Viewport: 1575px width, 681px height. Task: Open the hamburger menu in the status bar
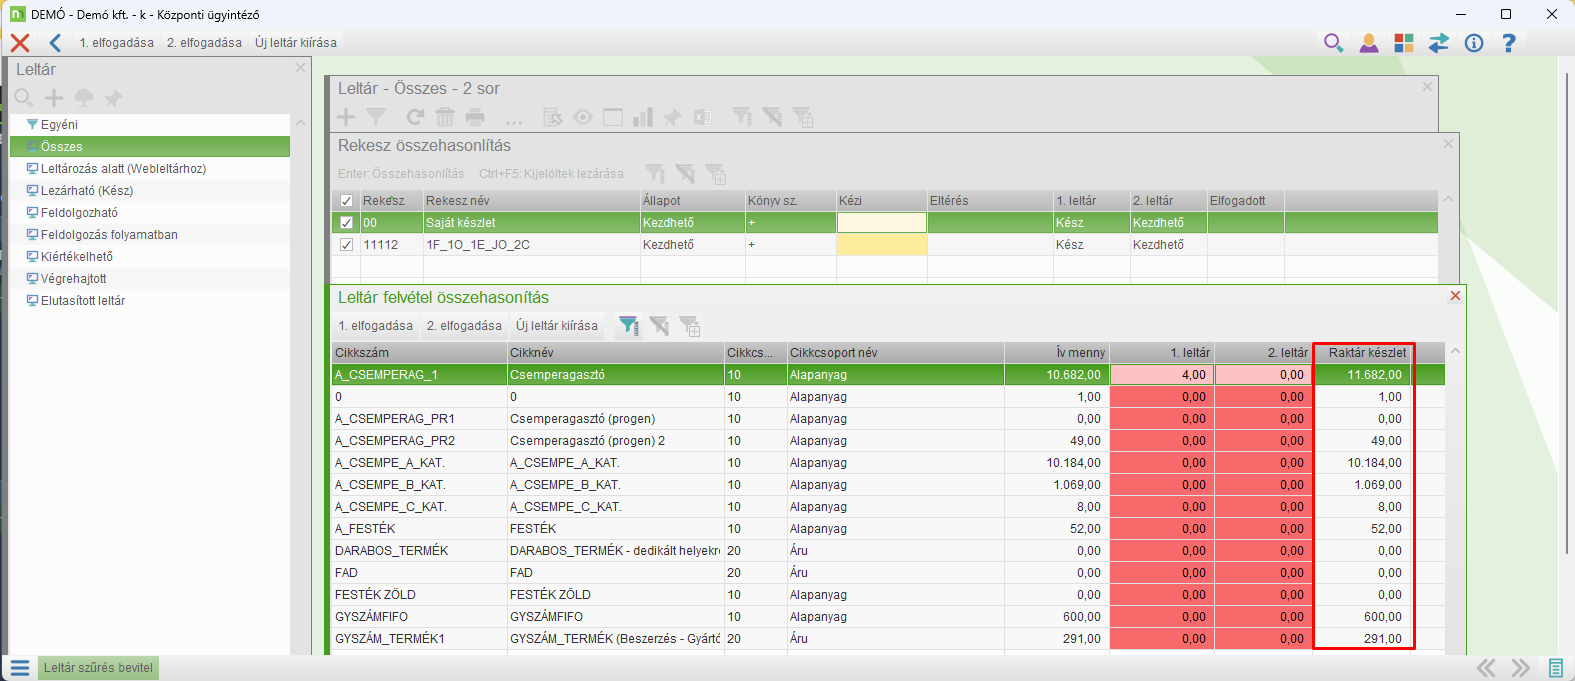[x=20, y=668]
